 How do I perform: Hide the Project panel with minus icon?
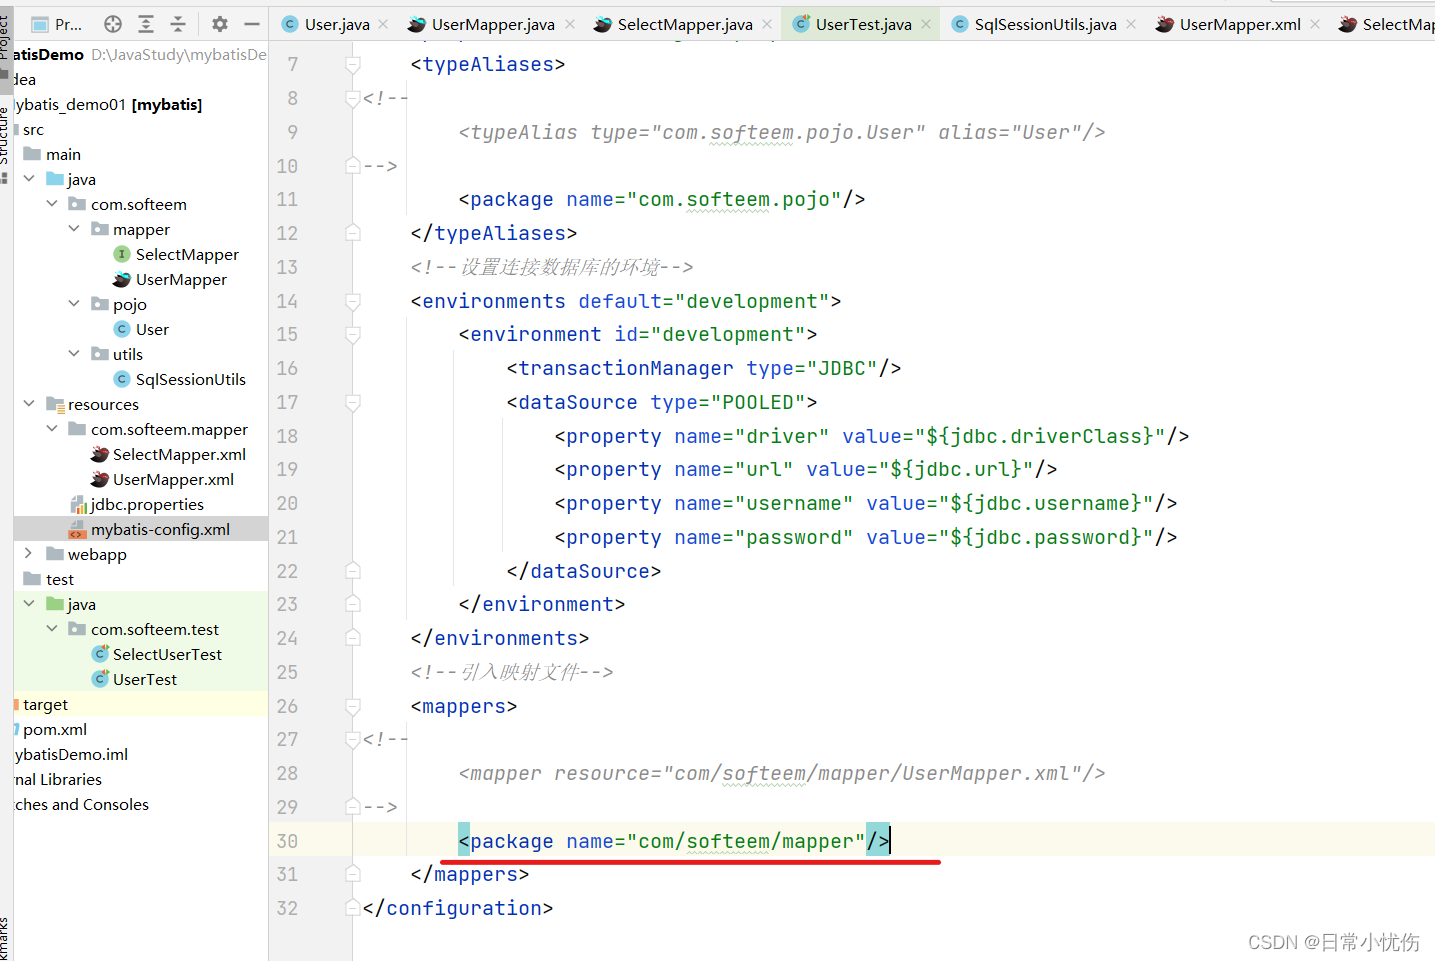[252, 24]
